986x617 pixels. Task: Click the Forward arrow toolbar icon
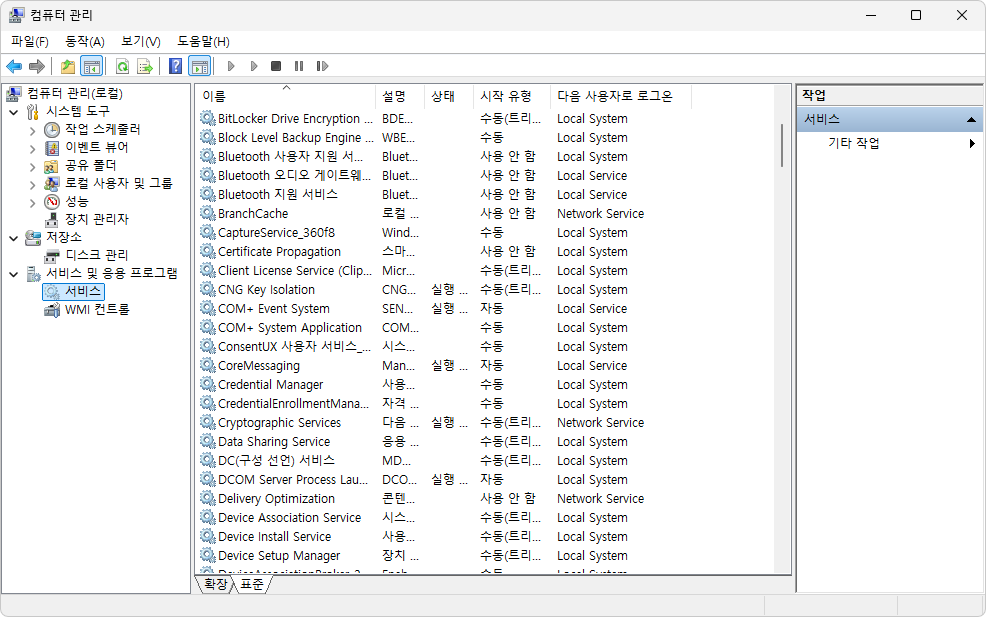[37, 66]
